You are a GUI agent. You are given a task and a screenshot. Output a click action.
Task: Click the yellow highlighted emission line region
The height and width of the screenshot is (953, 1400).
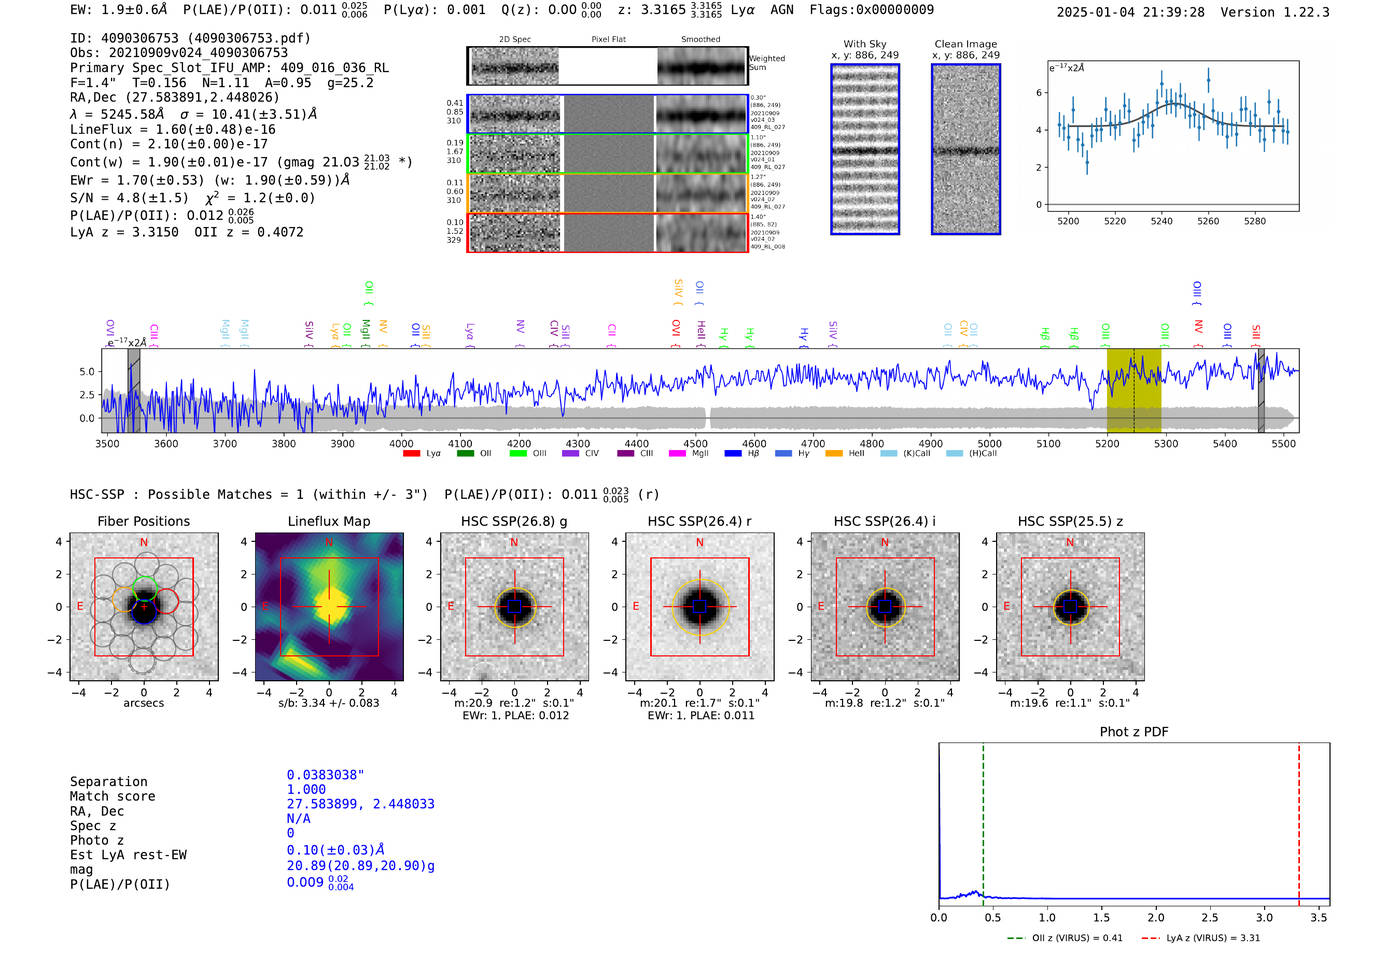1134,391
